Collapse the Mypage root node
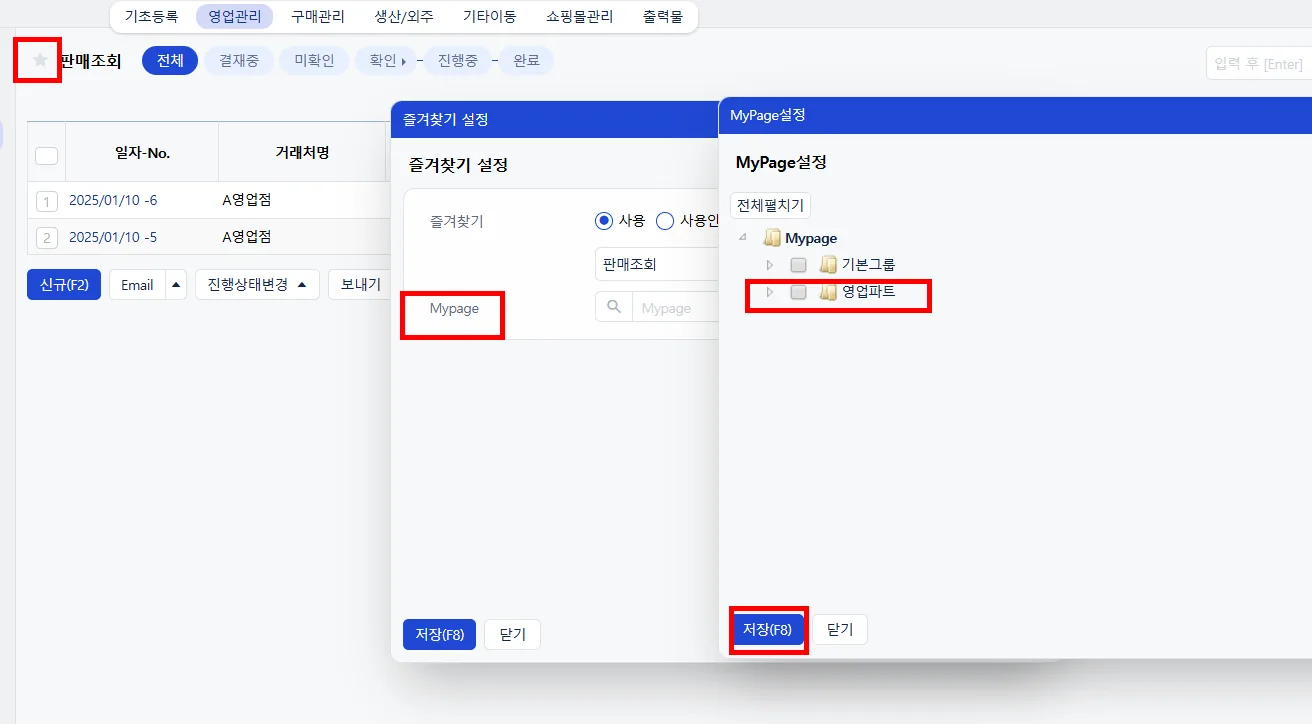 742,238
